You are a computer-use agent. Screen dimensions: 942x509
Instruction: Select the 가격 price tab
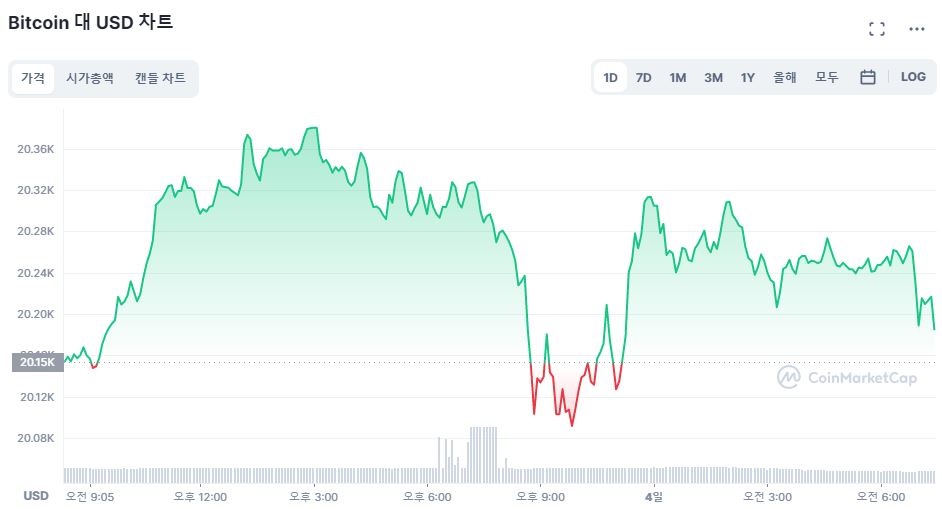pos(33,78)
